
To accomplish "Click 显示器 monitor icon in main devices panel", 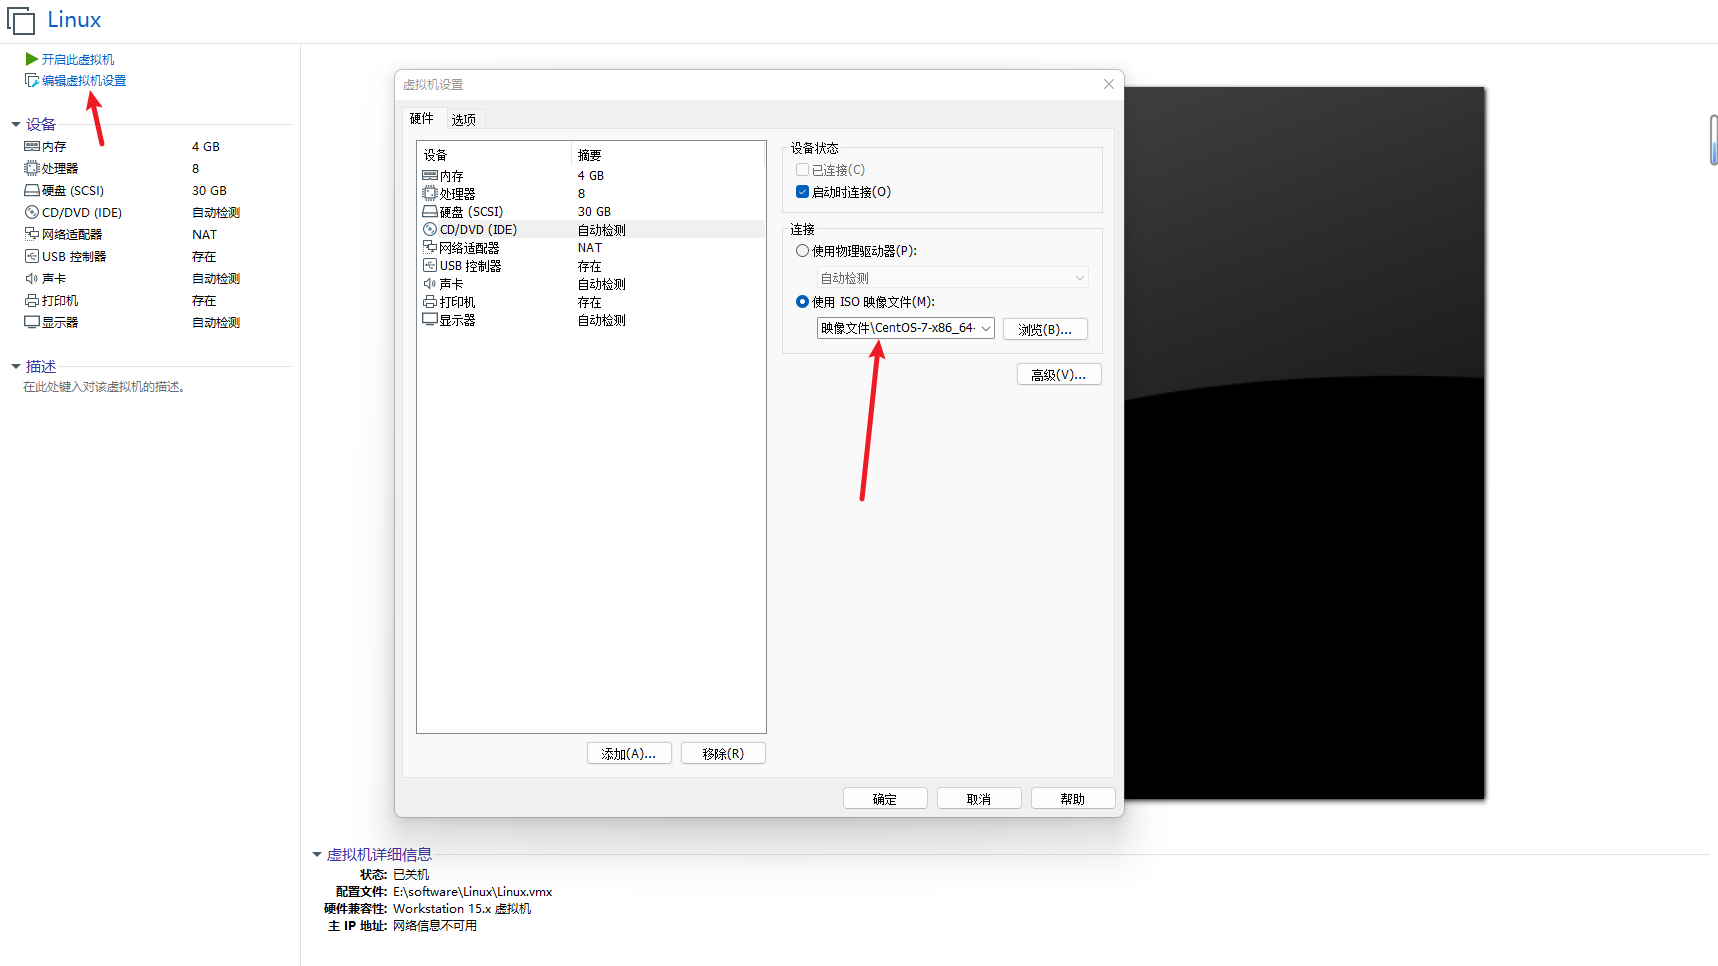I will click(x=32, y=322).
